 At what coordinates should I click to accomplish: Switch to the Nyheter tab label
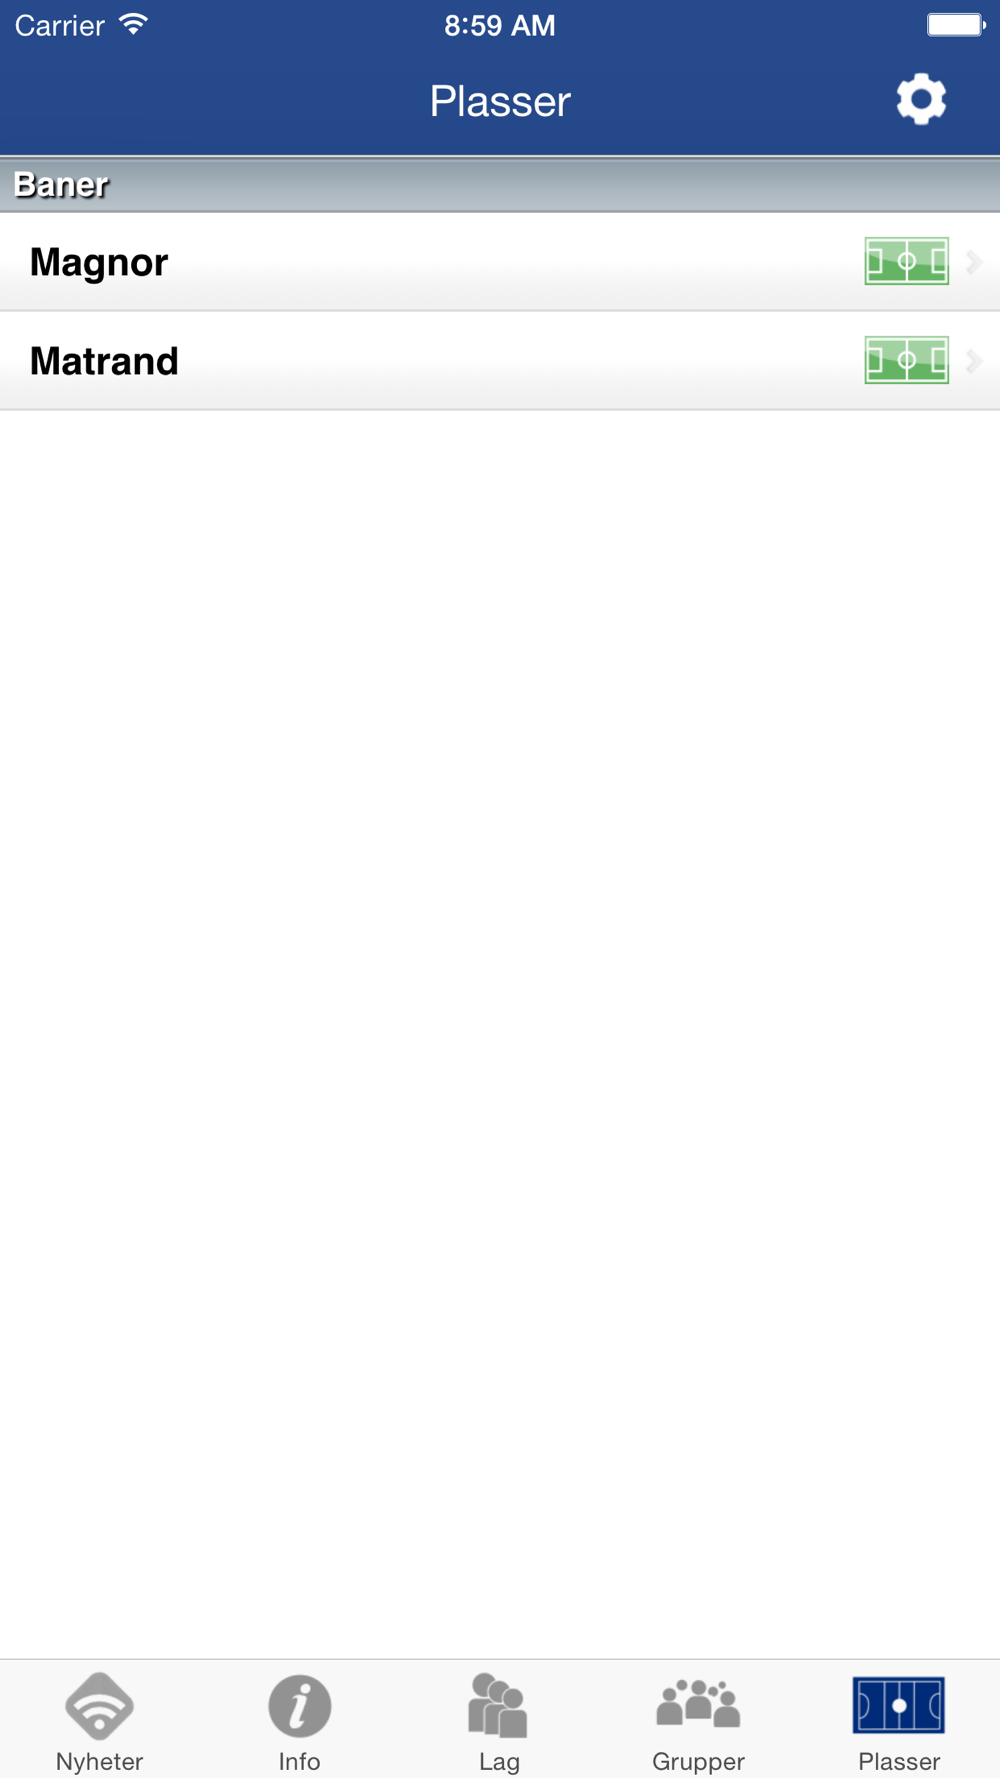click(99, 1761)
